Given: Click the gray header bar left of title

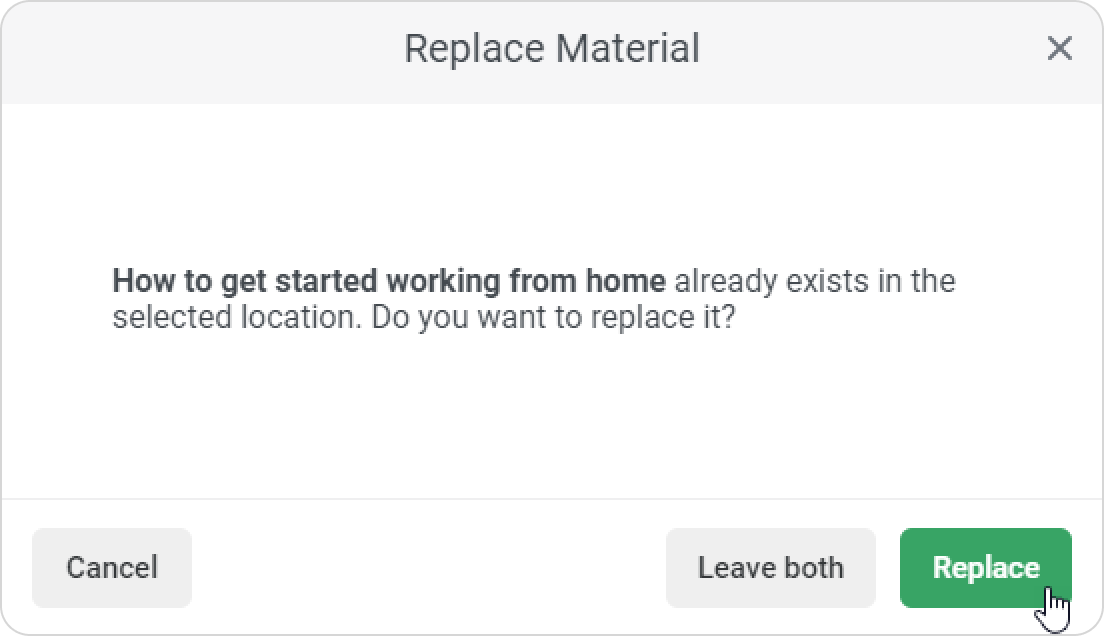Looking at the screenshot, I should click(x=200, y=50).
